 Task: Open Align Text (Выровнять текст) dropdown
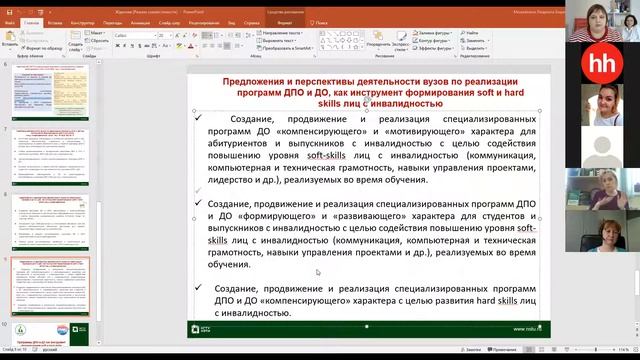click(x=276, y=40)
